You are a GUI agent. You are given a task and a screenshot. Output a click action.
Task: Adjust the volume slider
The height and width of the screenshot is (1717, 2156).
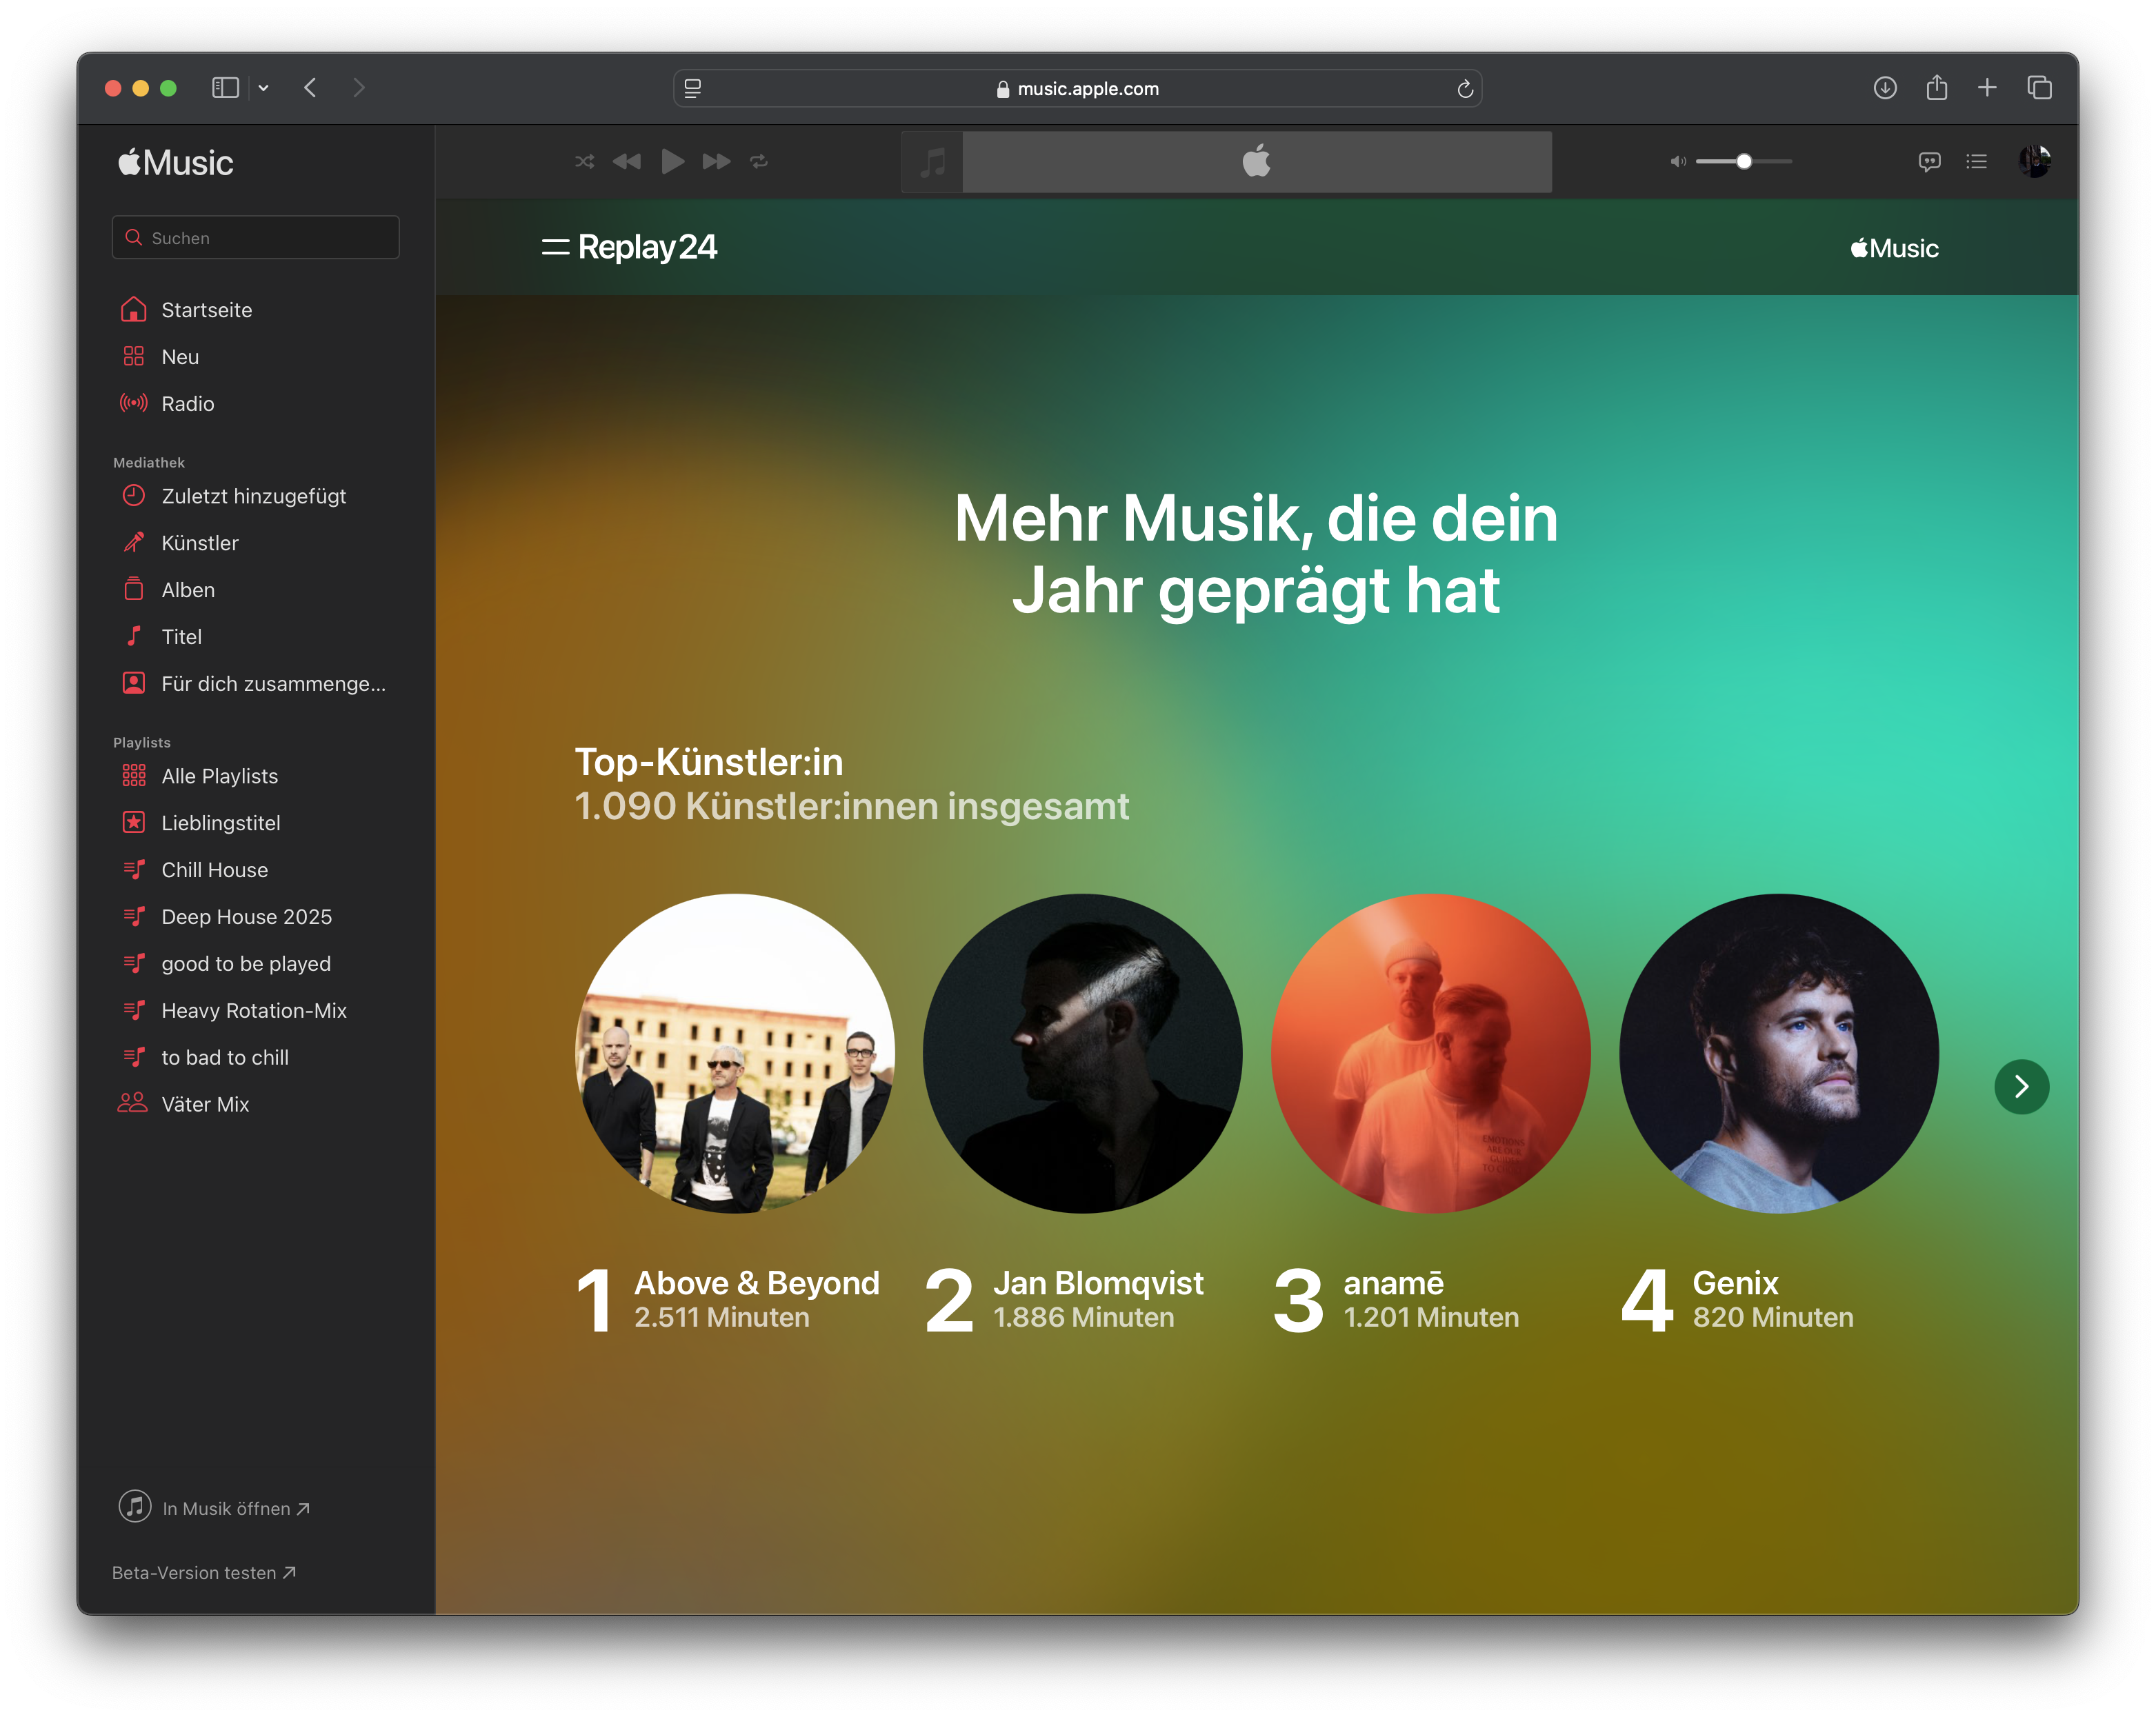click(x=1743, y=161)
